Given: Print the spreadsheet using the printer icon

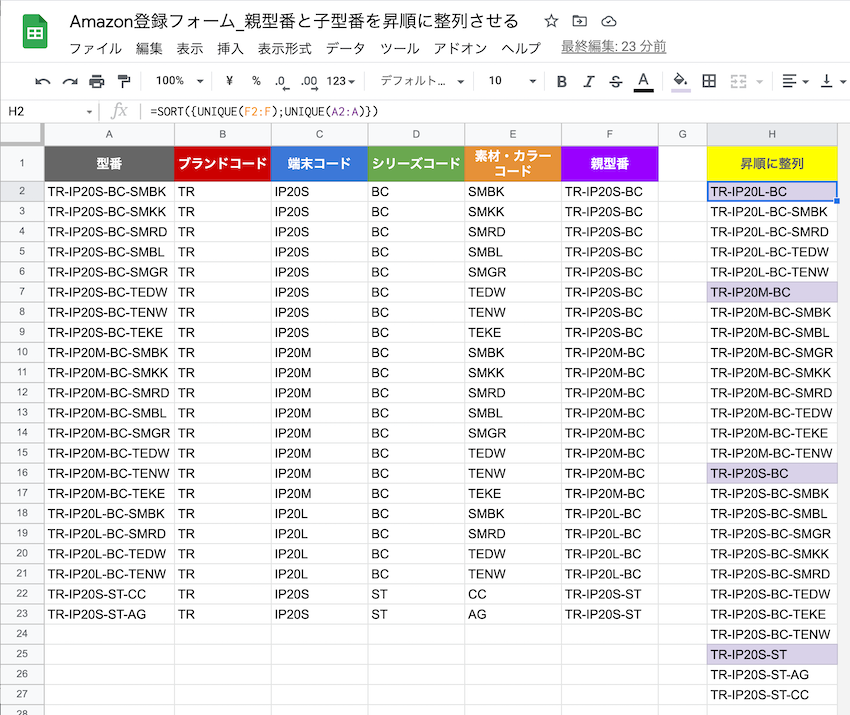Looking at the screenshot, I should pos(96,81).
